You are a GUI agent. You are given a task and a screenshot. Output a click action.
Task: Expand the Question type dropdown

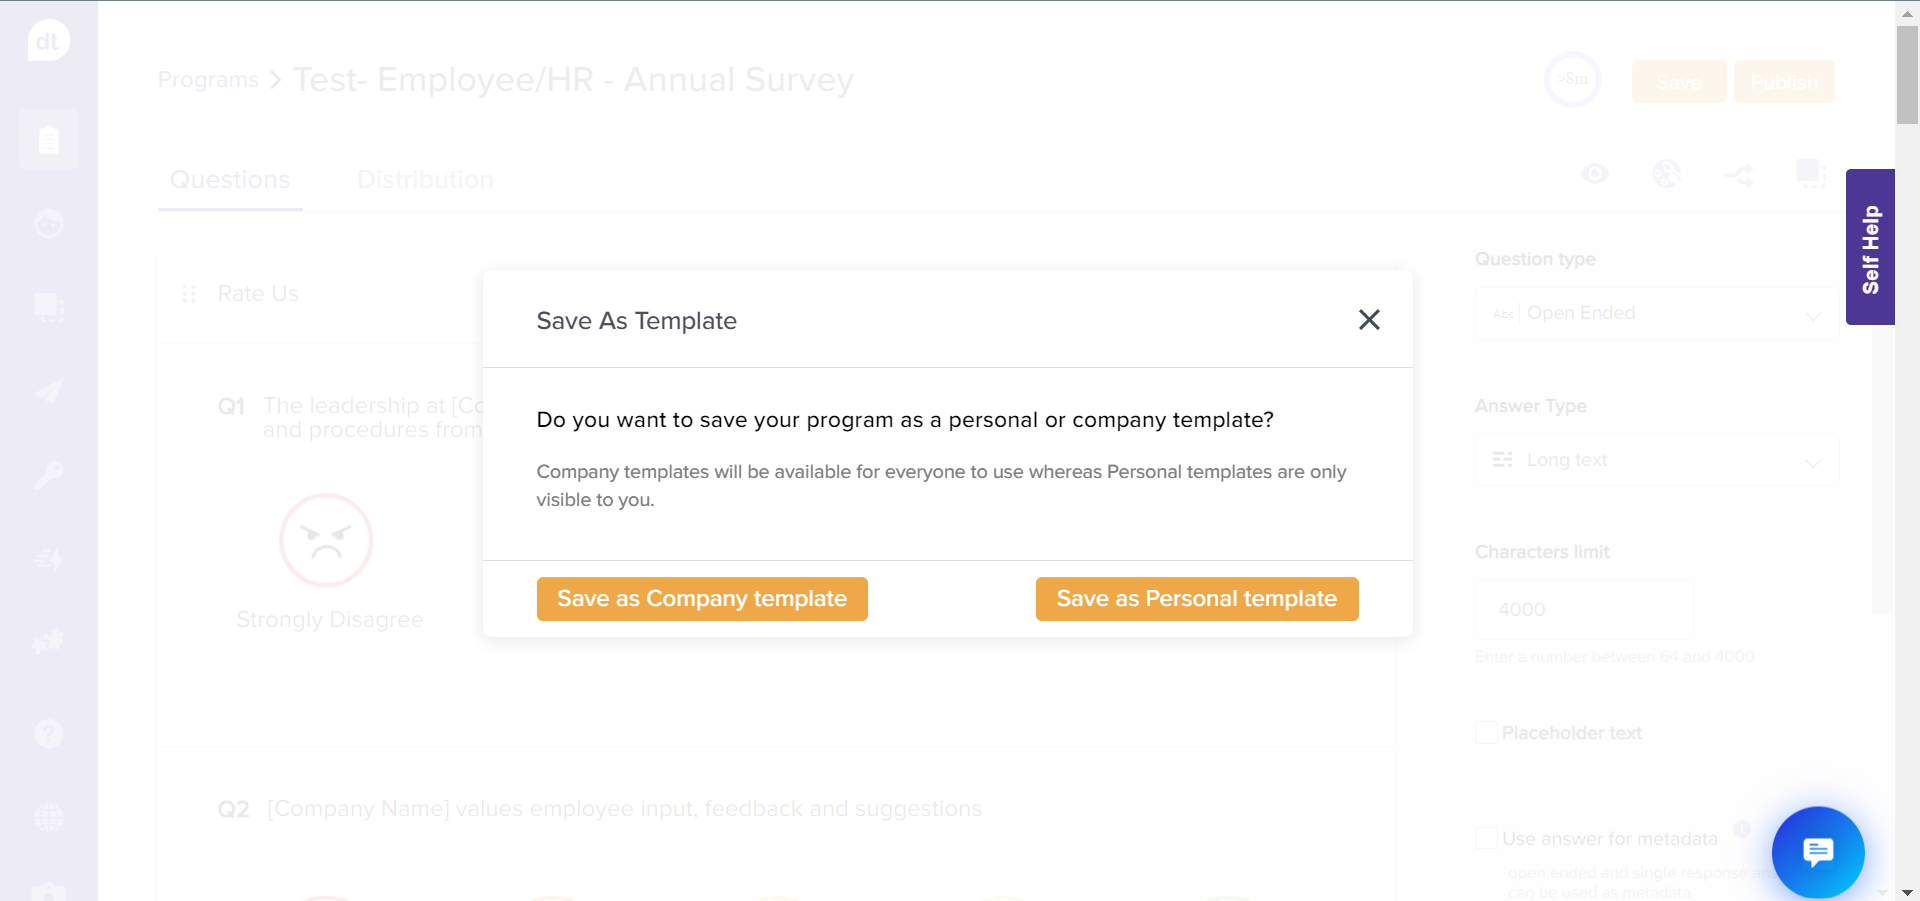[1655, 314]
